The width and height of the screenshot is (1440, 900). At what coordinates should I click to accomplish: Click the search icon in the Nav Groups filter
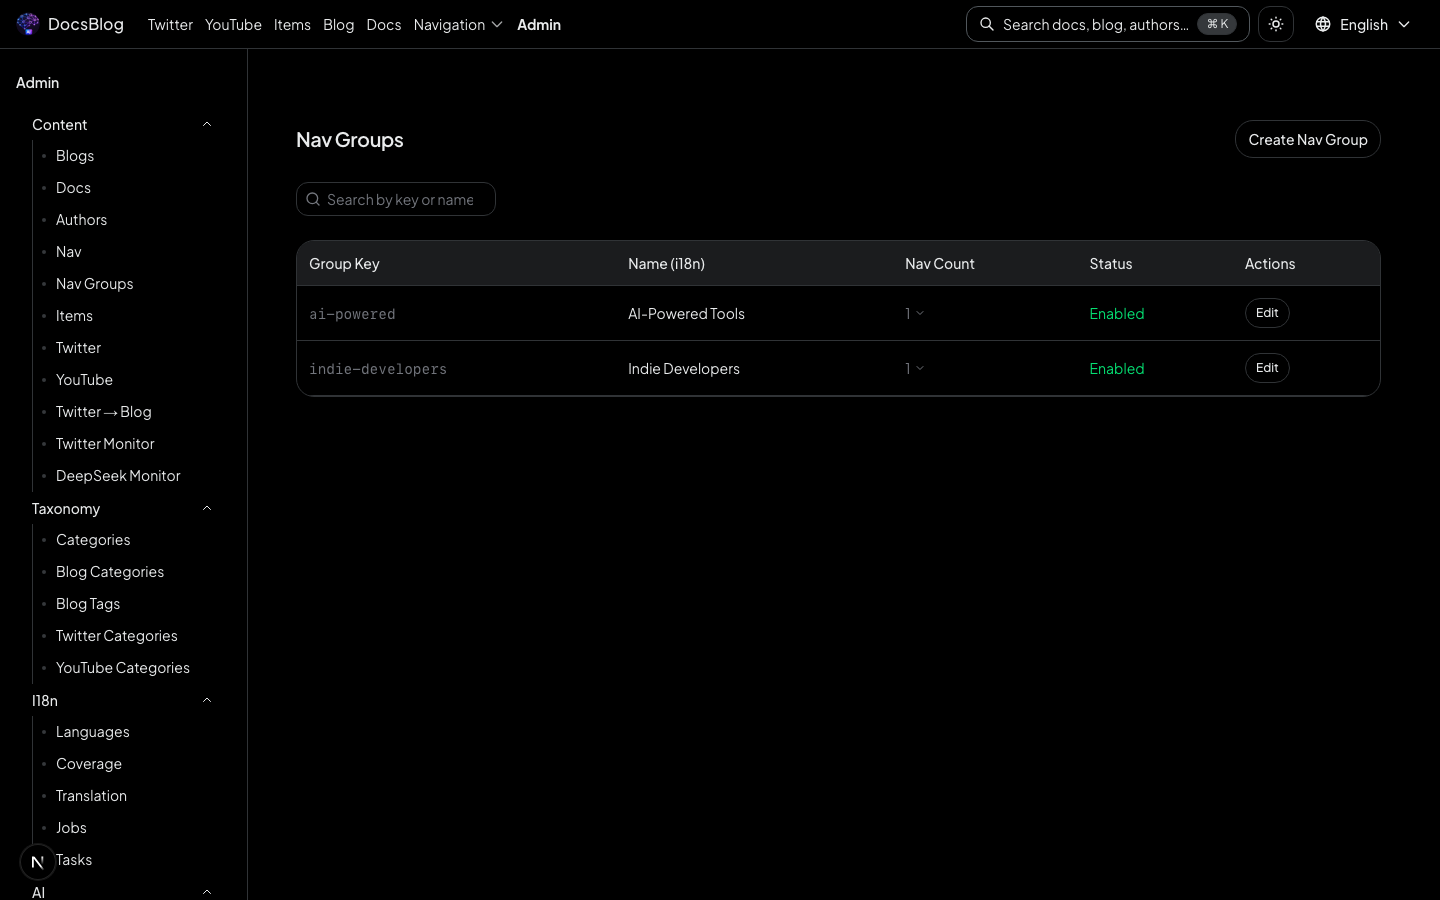click(x=313, y=199)
